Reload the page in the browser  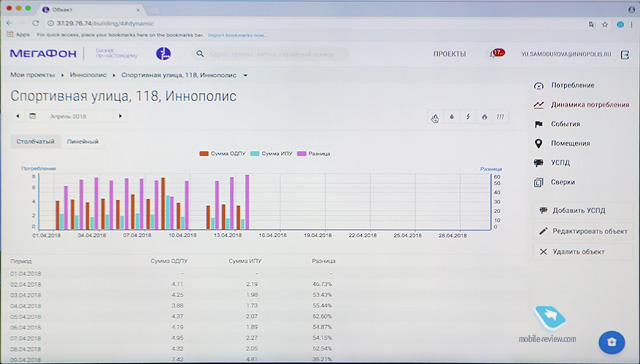coord(36,23)
